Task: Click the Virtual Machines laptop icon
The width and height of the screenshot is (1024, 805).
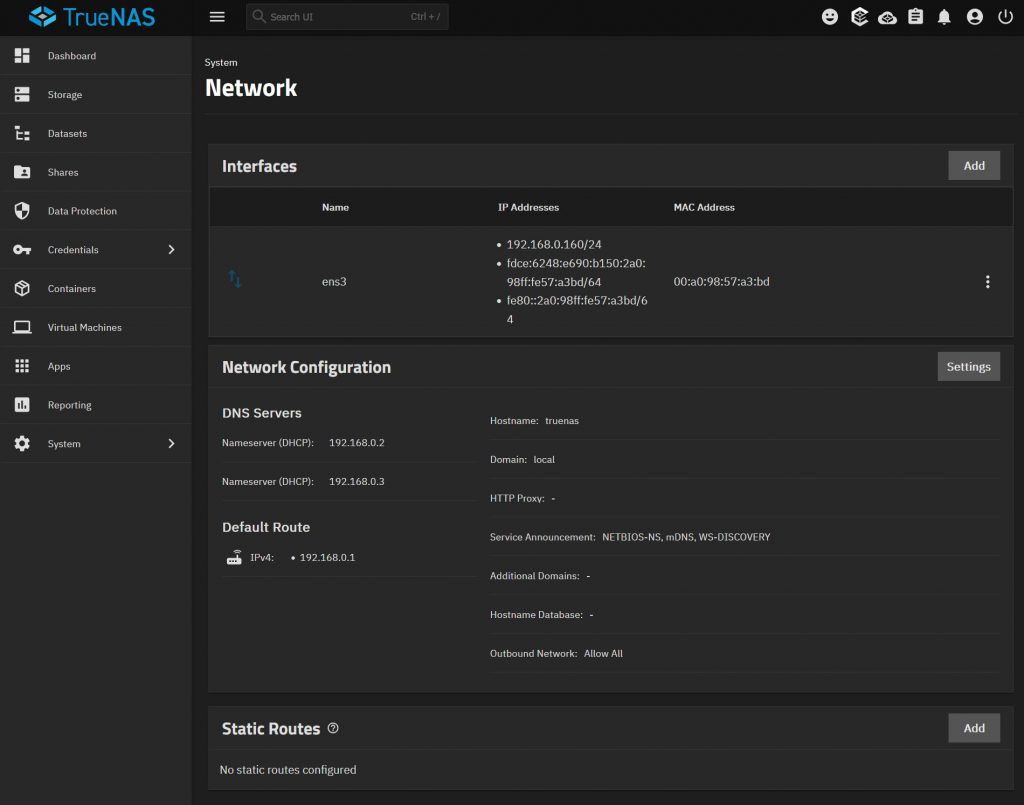Action: tap(22, 327)
